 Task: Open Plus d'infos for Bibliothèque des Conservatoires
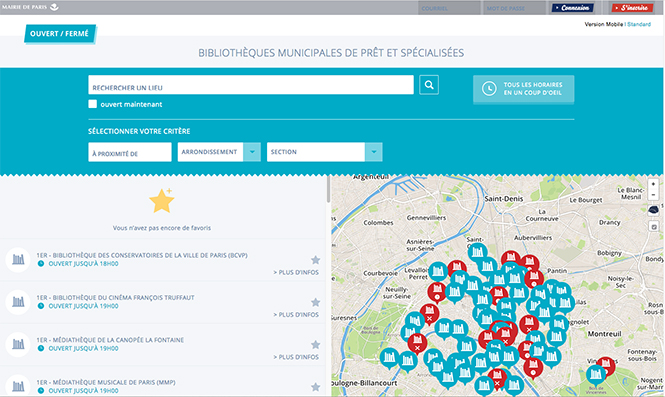pos(296,272)
